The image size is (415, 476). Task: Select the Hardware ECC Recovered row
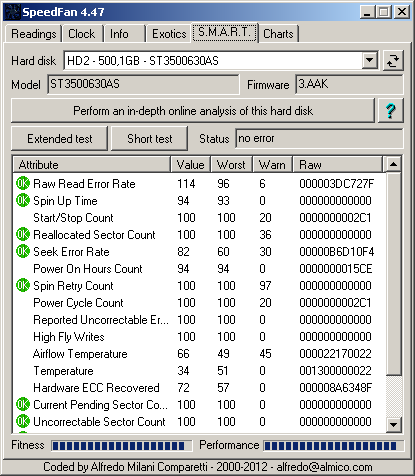(199, 387)
